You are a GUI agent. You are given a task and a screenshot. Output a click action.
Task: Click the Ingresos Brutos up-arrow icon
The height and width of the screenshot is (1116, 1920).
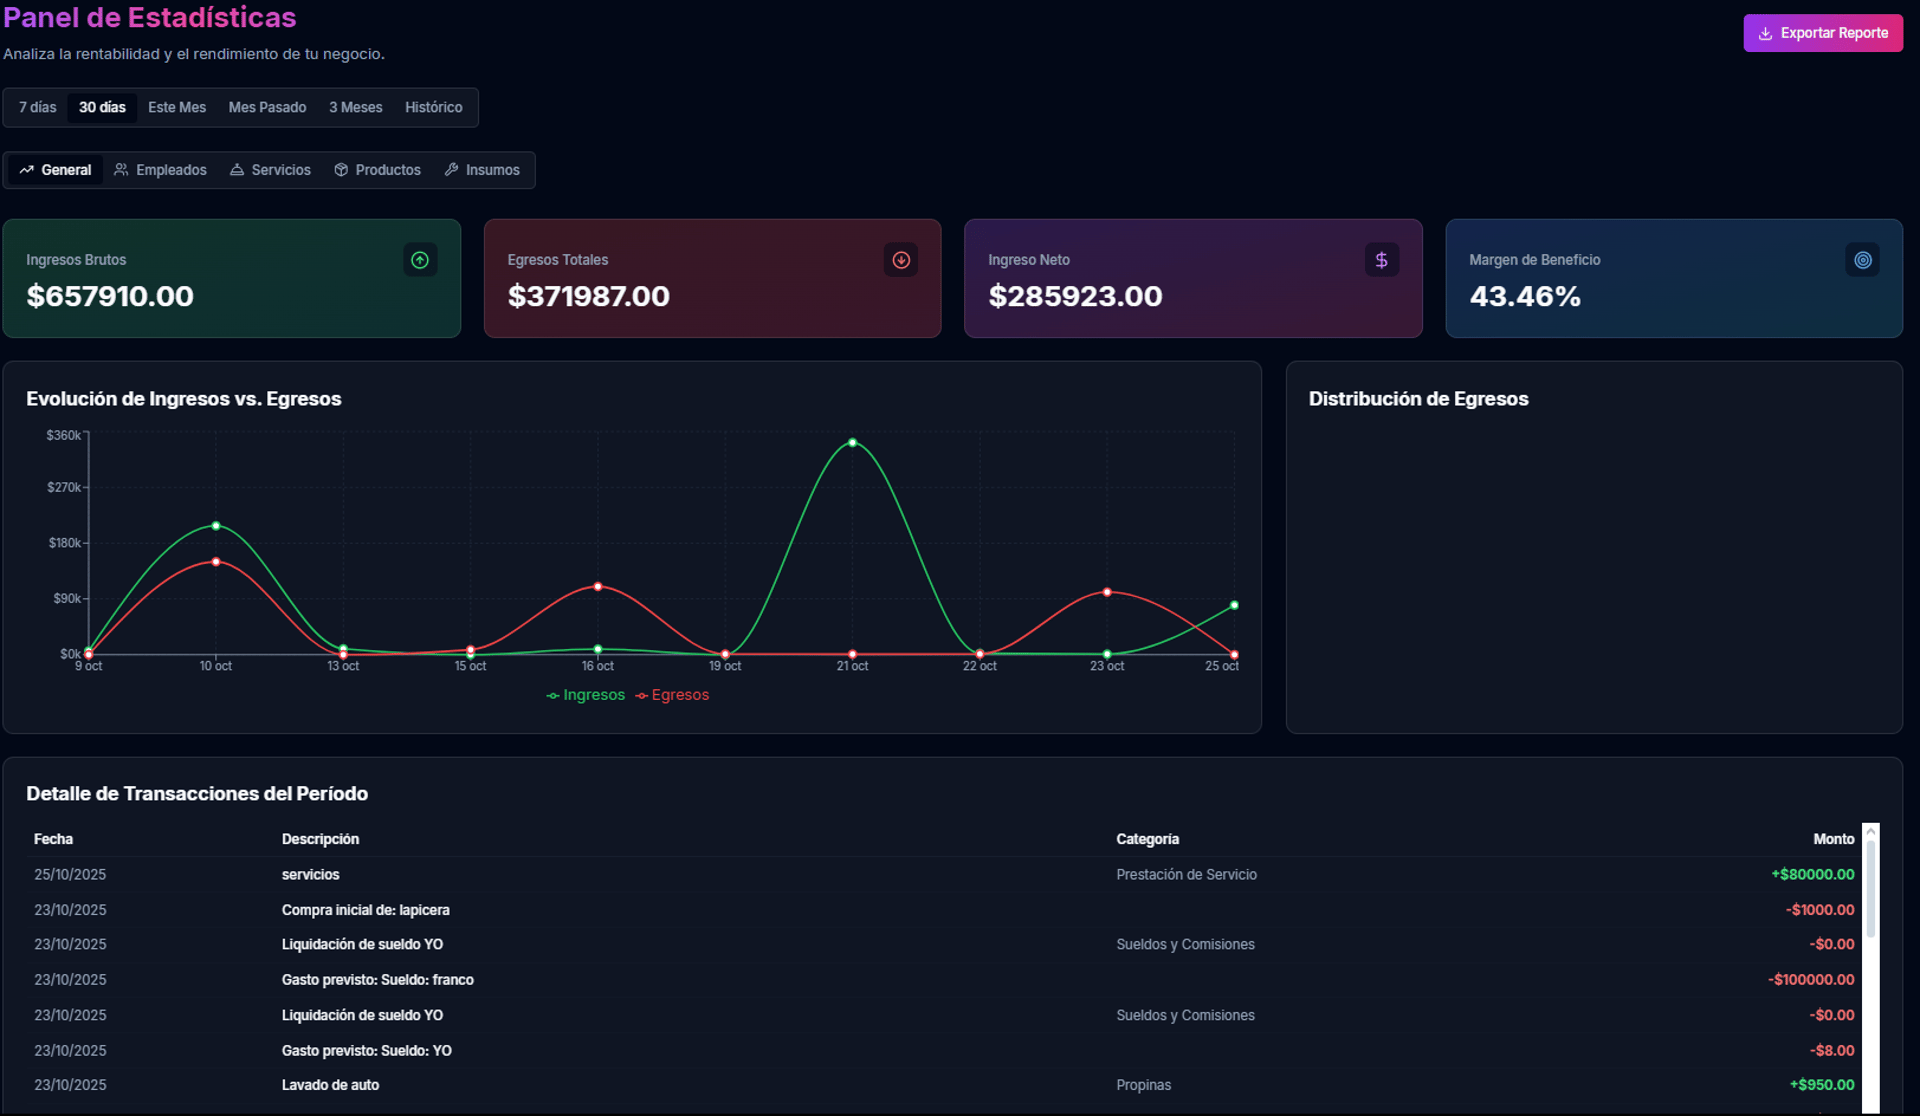click(x=420, y=260)
